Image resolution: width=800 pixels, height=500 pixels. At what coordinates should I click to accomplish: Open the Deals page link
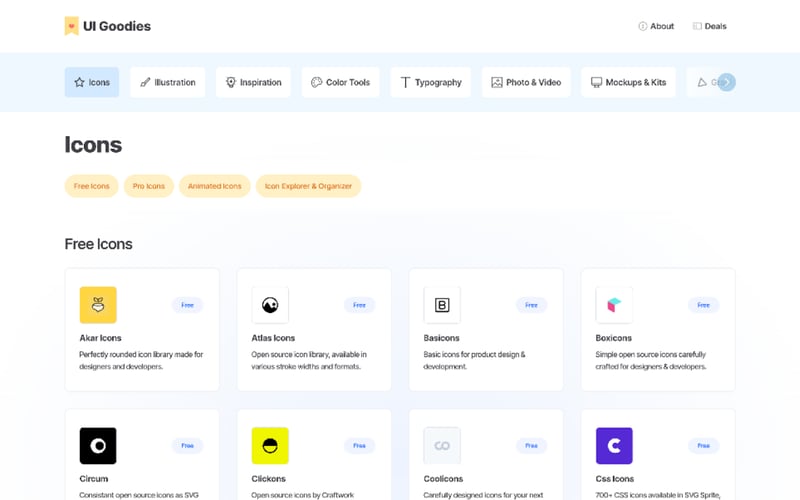[709, 26]
